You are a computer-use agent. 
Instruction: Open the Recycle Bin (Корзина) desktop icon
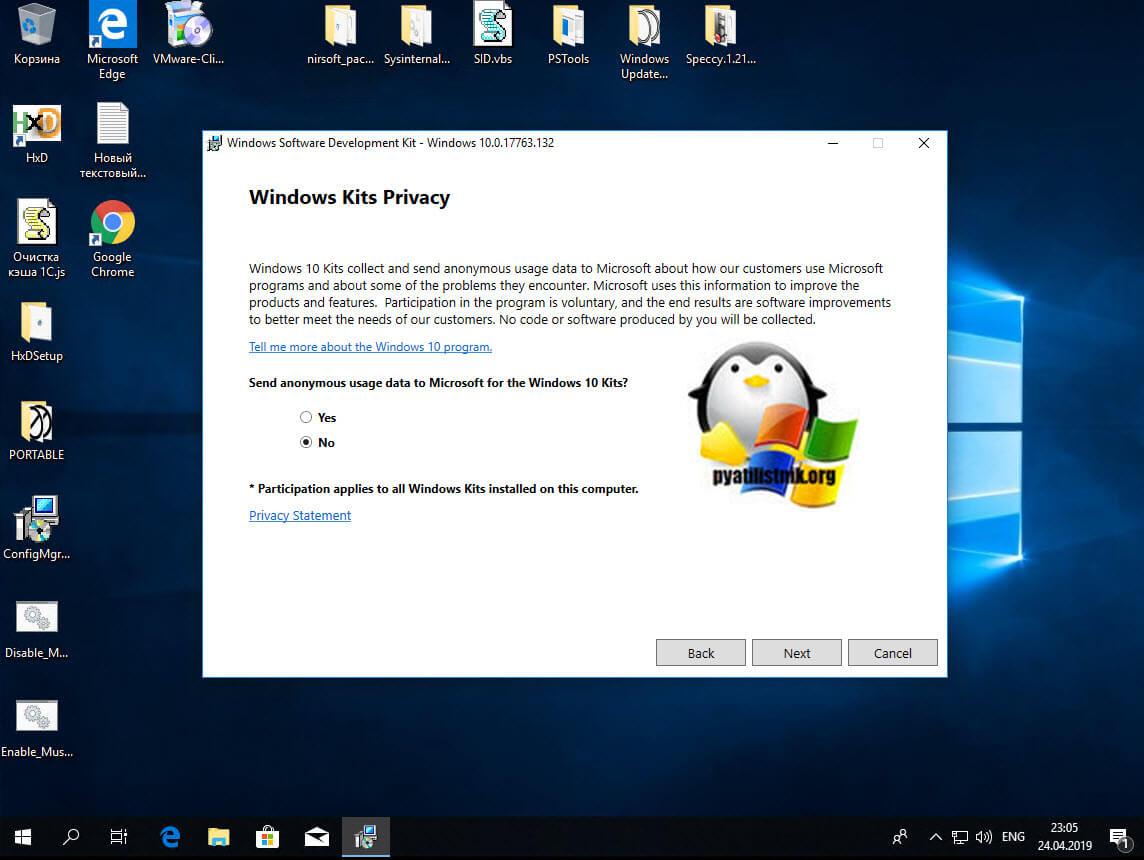[x=36, y=34]
